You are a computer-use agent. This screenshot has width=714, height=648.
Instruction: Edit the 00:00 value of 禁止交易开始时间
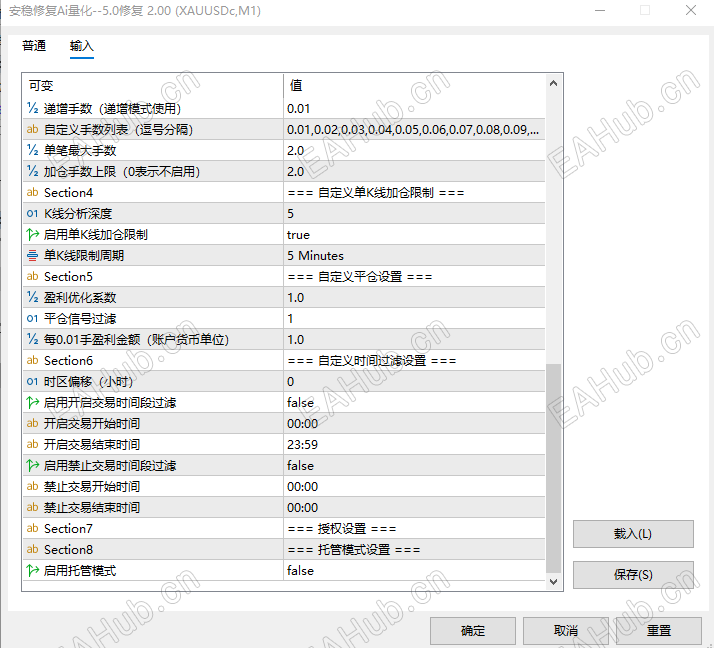[414, 486]
